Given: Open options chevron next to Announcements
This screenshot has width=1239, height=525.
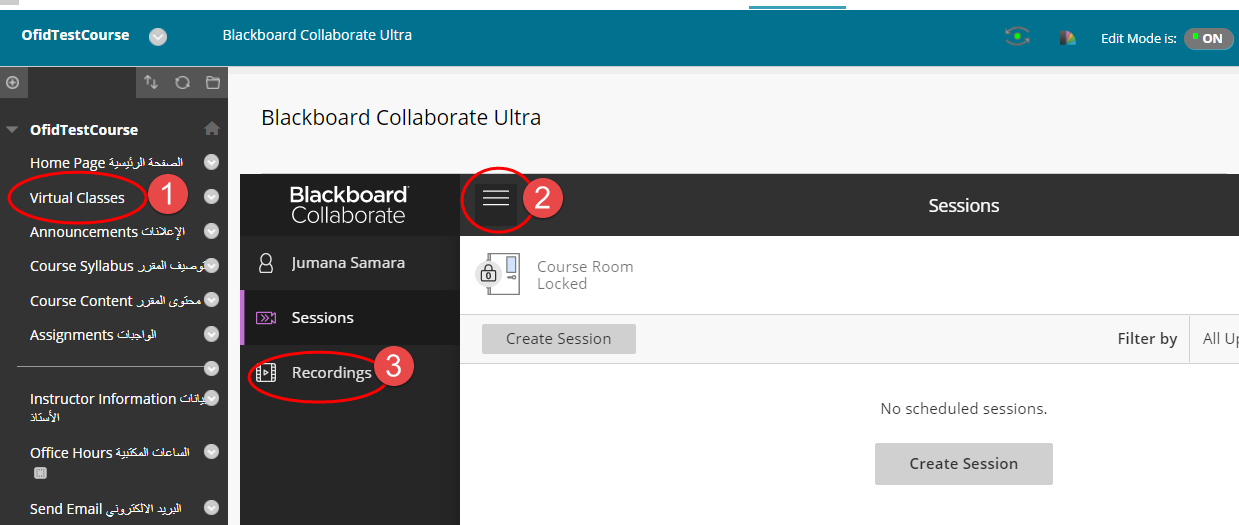Looking at the screenshot, I should tap(211, 231).
